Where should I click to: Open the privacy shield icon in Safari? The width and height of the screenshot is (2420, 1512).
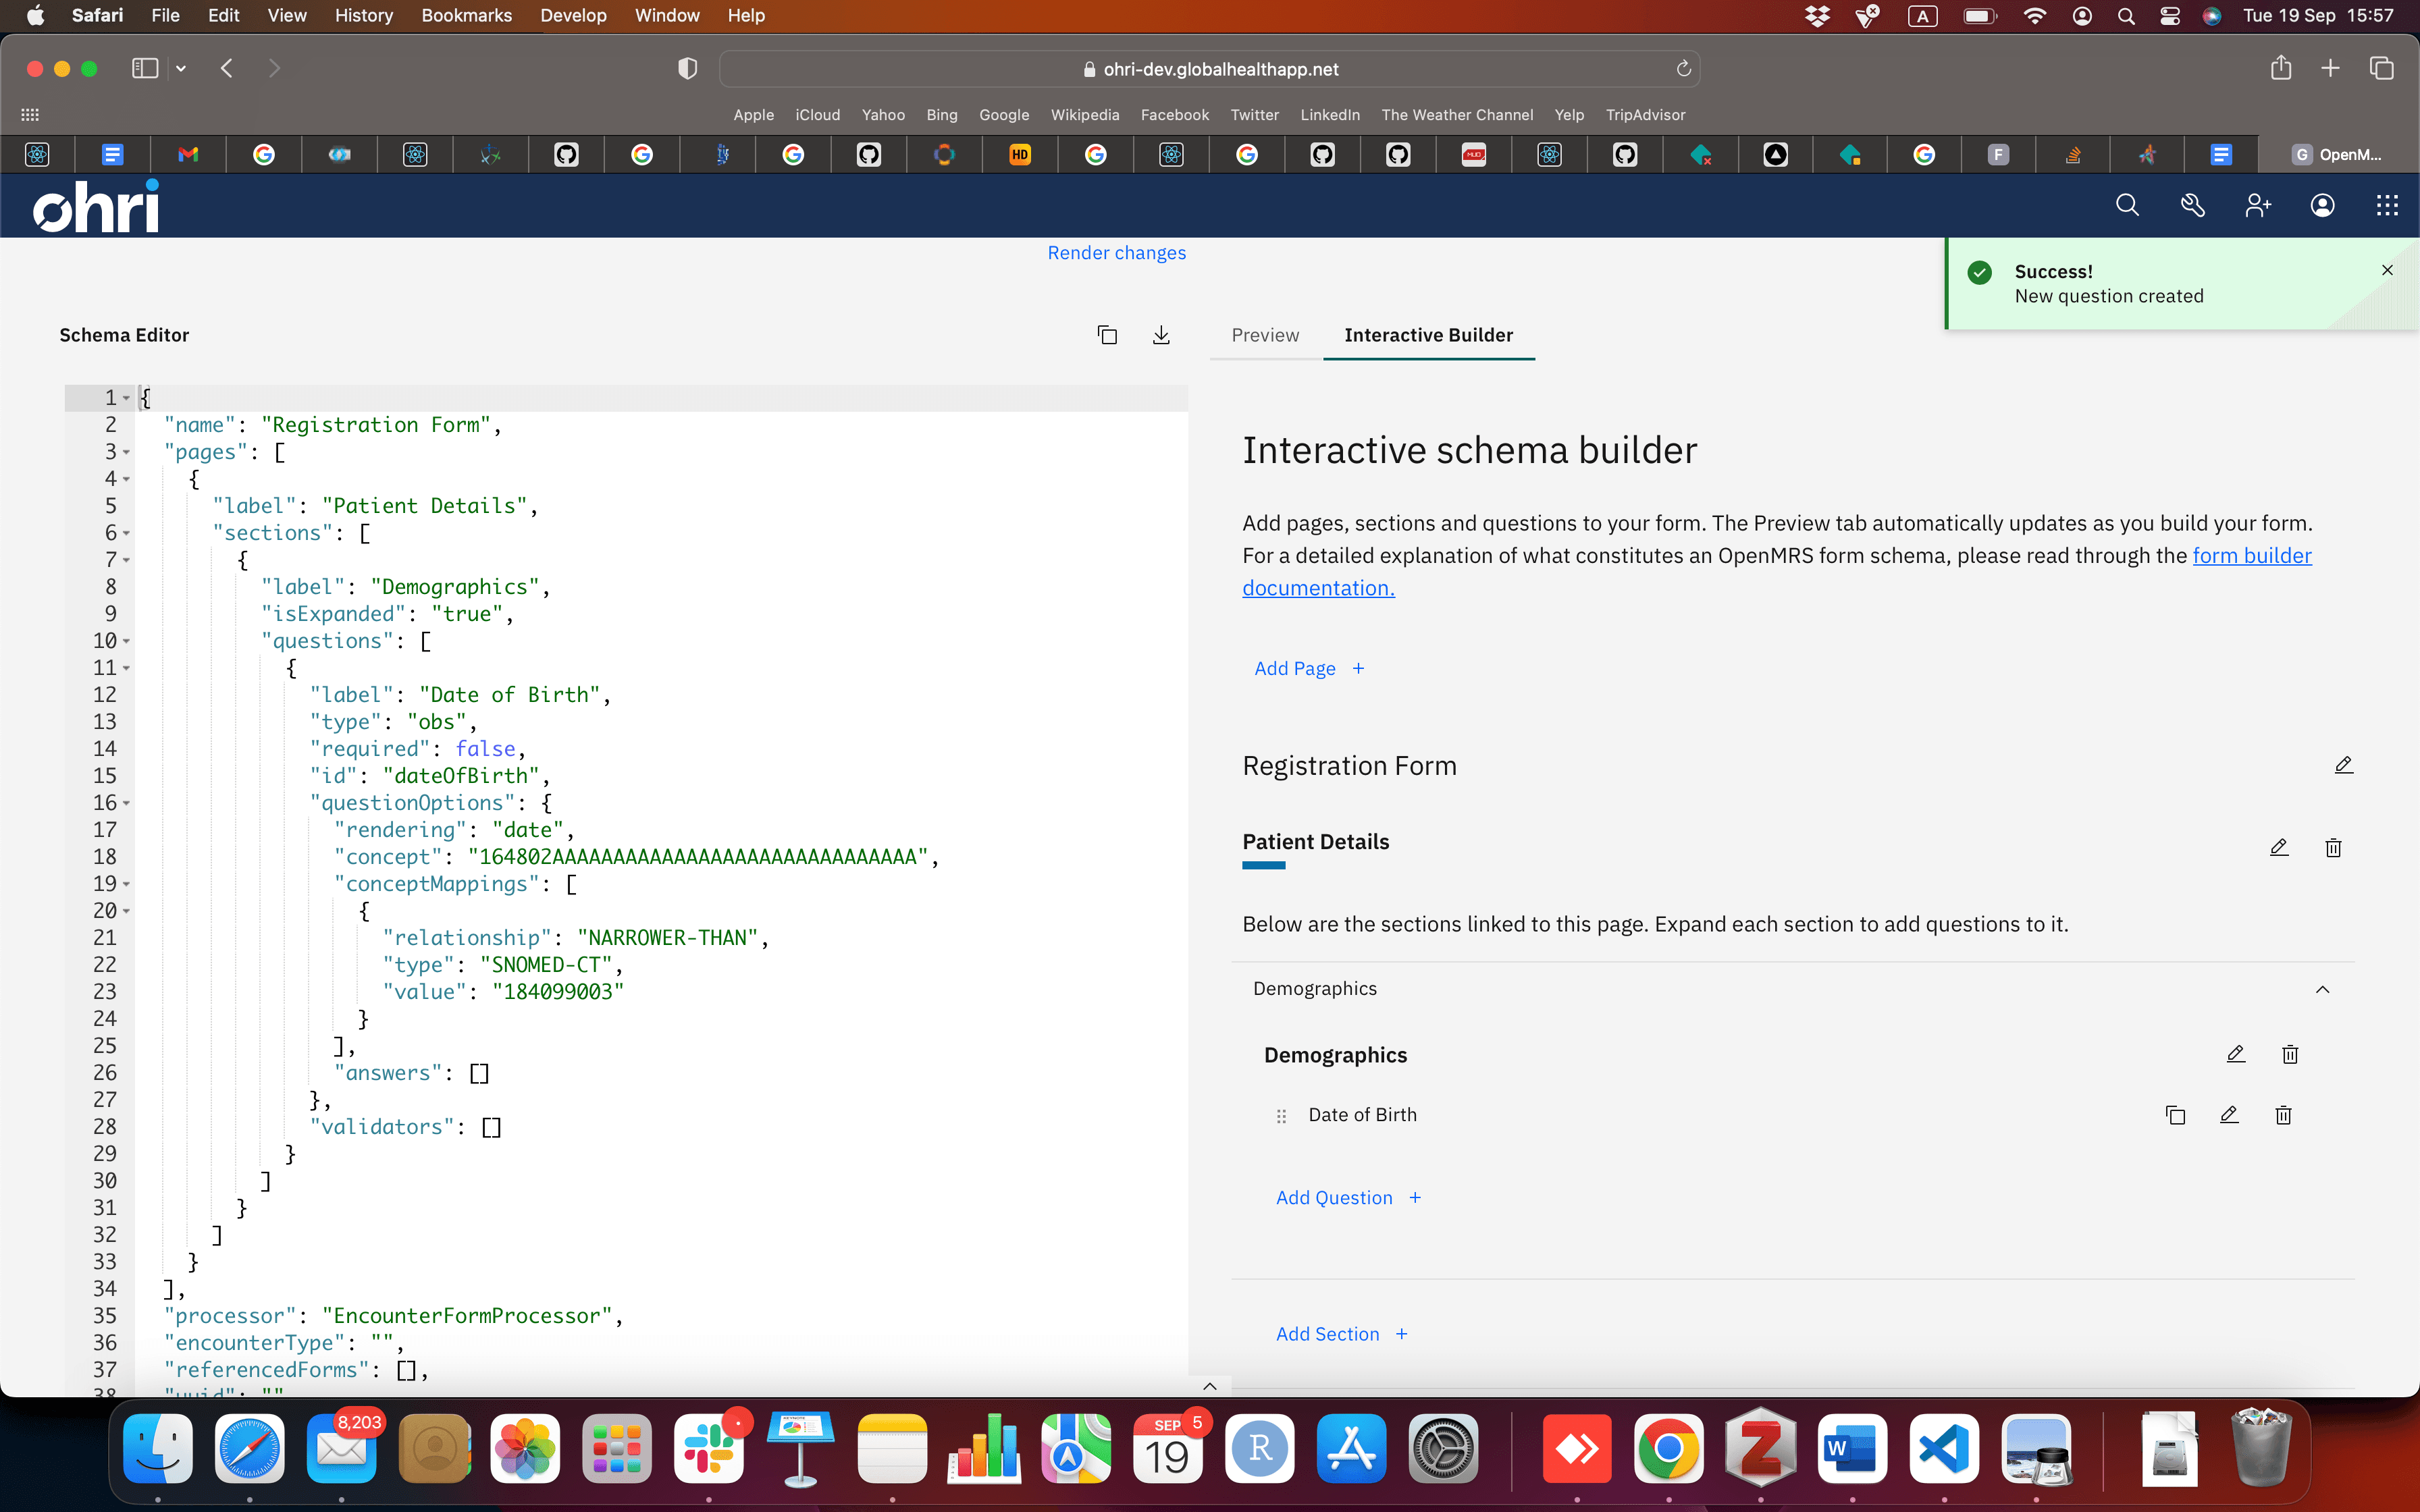pyautogui.click(x=687, y=68)
